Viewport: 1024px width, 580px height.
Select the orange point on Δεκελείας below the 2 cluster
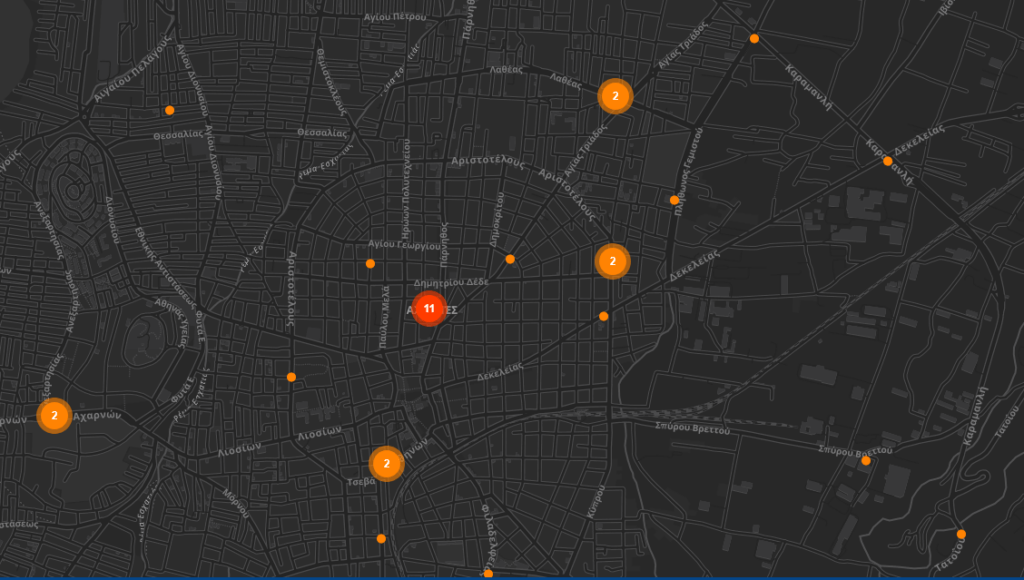[x=603, y=316]
